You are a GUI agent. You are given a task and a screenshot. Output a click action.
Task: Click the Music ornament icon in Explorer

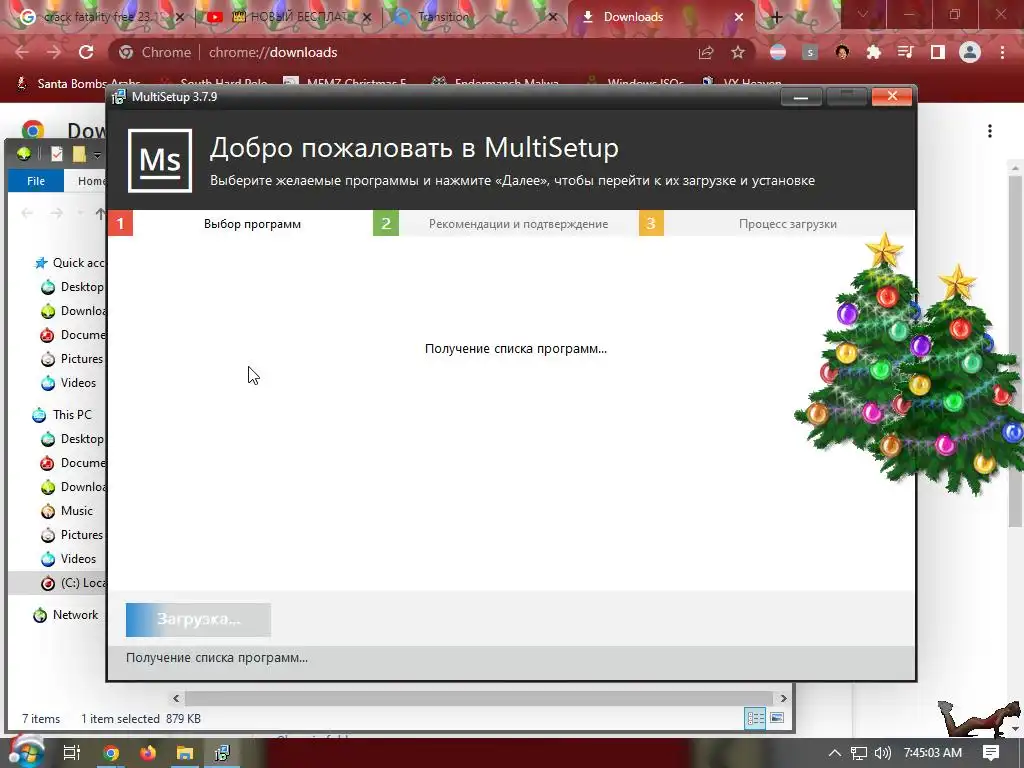(48, 511)
